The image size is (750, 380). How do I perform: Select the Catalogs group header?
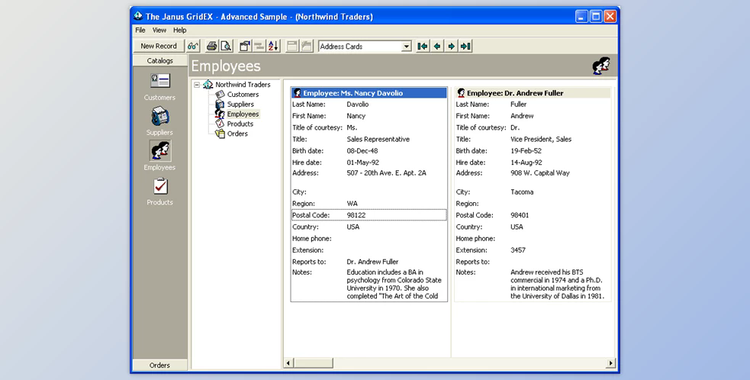(x=160, y=61)
